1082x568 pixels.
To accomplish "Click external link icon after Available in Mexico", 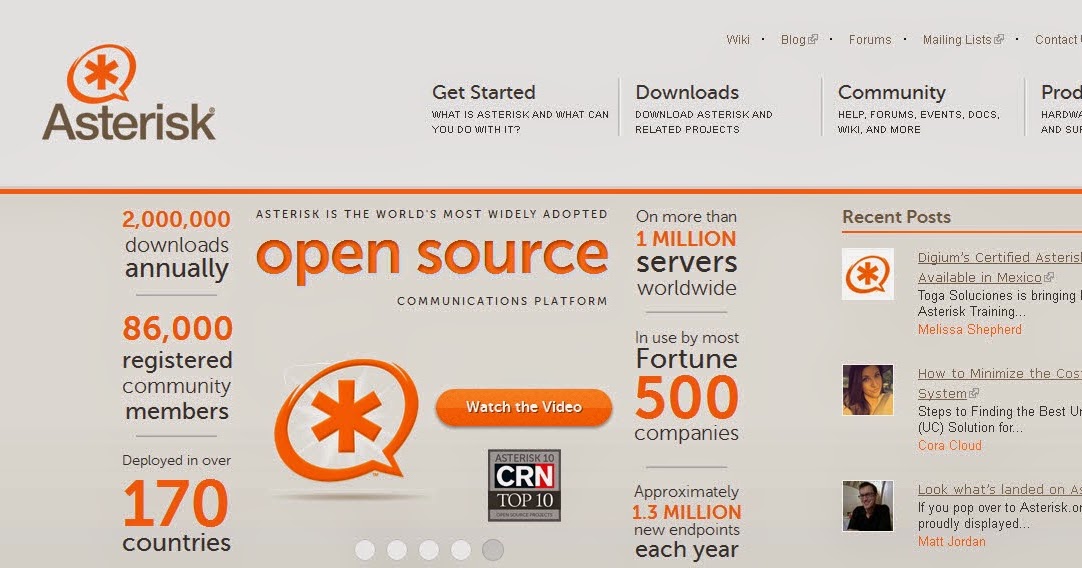I will click(x=1049, y=277).
